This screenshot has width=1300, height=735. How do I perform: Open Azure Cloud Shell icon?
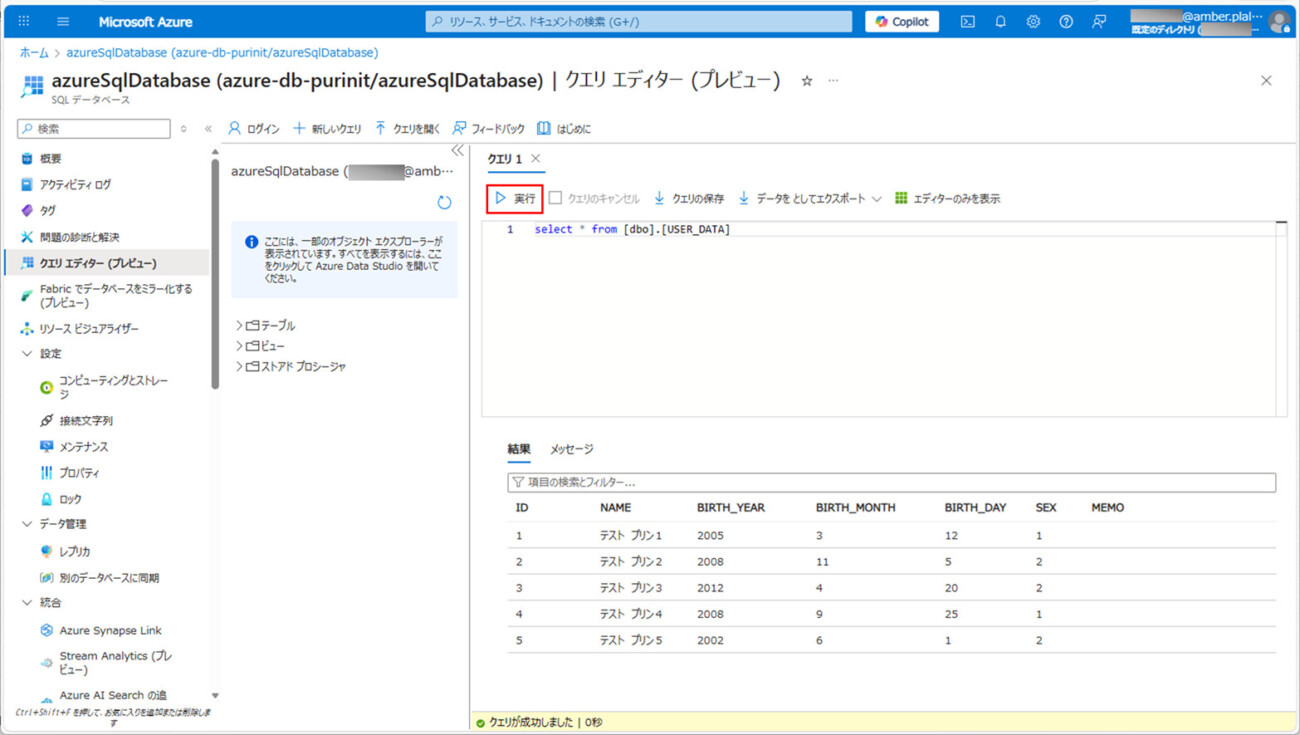967,21
